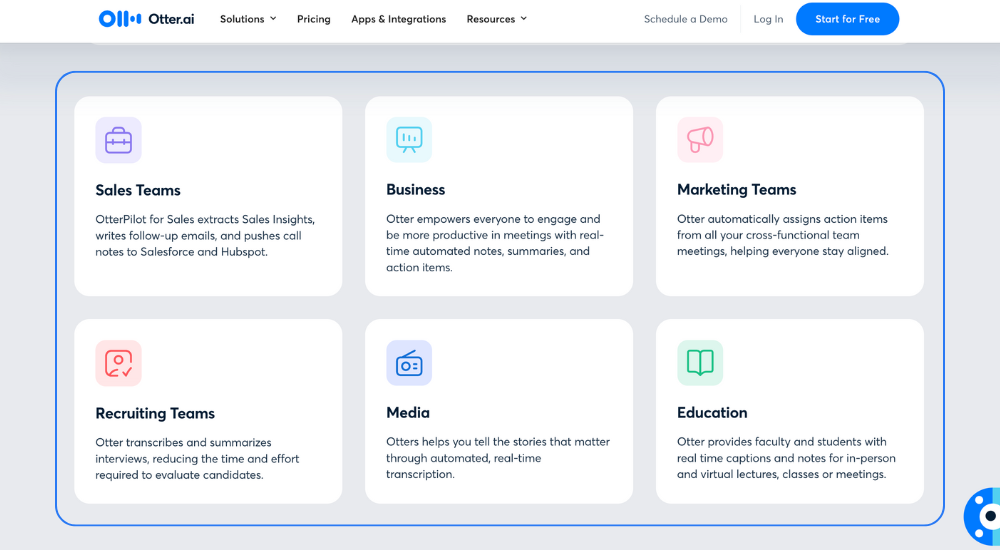Image resolution: width=1000 pixels, height=550 pixels.
Task: Click the Business presentation board icon
Action: click(409, 140)
